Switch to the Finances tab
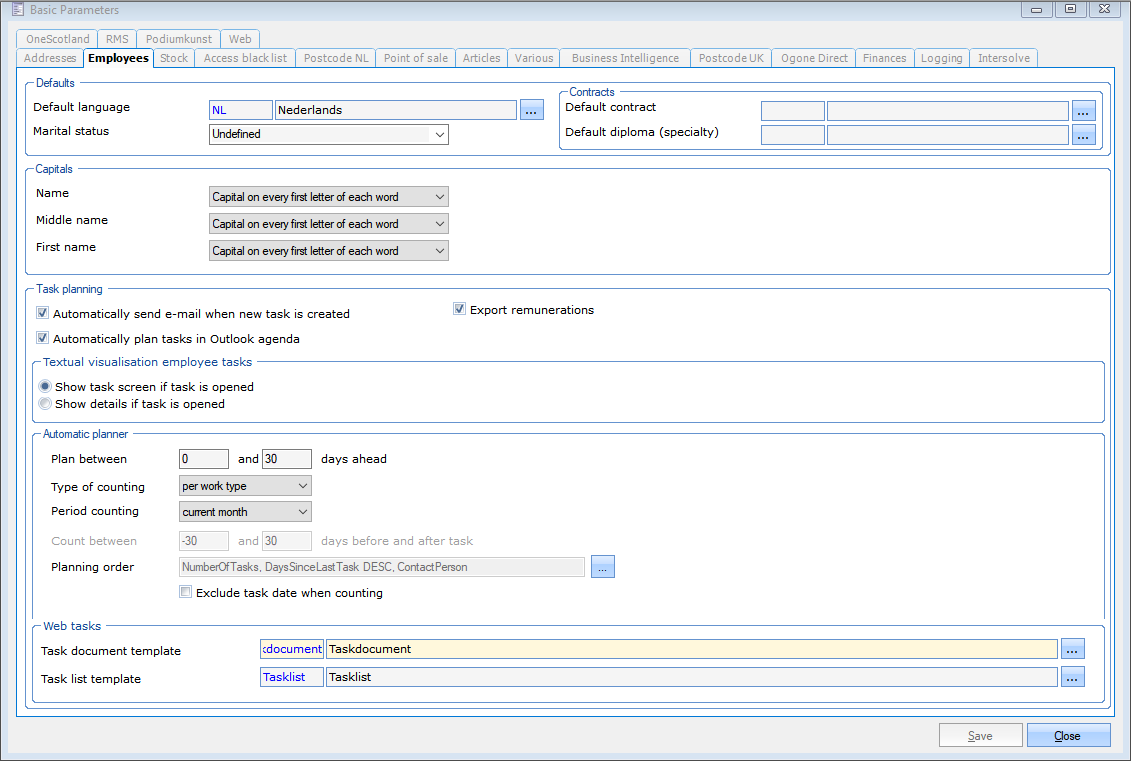 (884, 58)
